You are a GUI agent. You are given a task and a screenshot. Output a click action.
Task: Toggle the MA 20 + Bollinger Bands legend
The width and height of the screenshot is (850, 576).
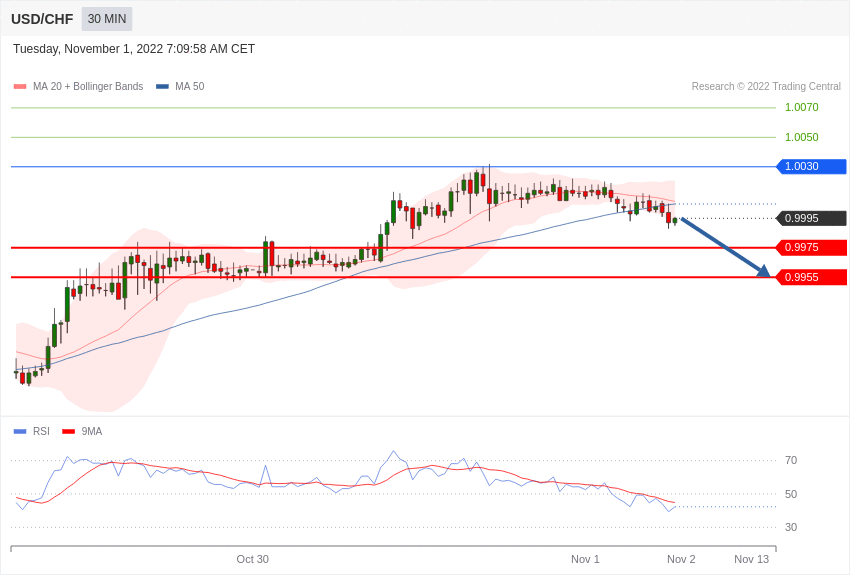coord(79,86)
